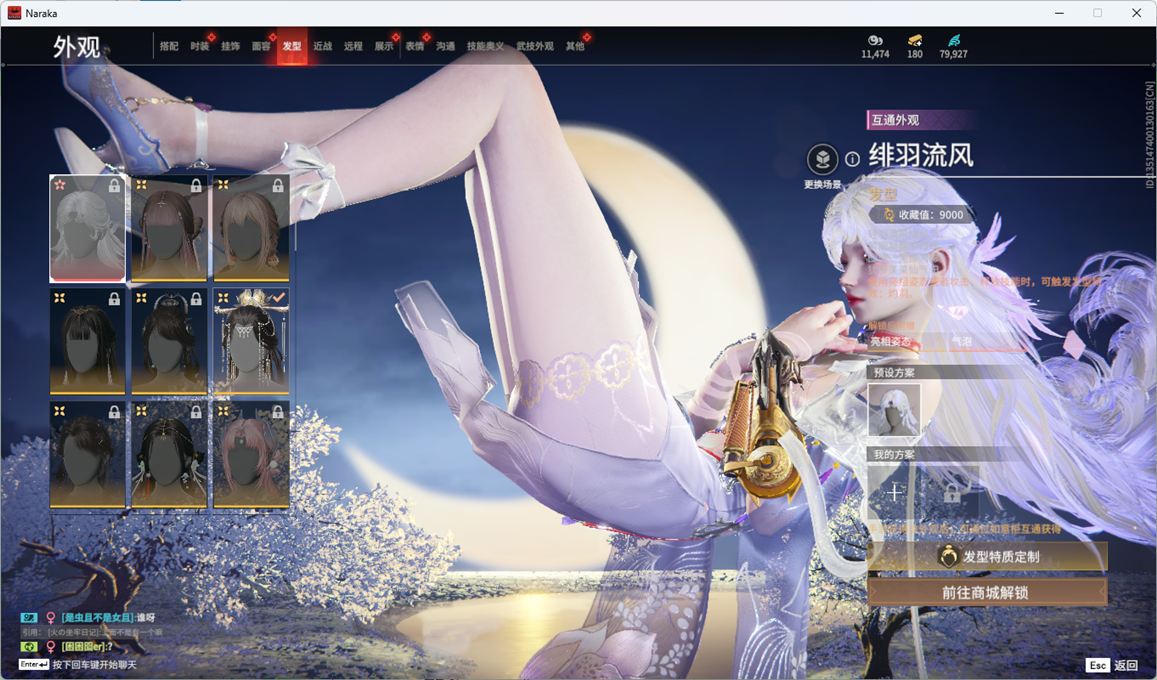Click the silver coin currency icon
The image size is (1157, 680).
pos(875,41)
